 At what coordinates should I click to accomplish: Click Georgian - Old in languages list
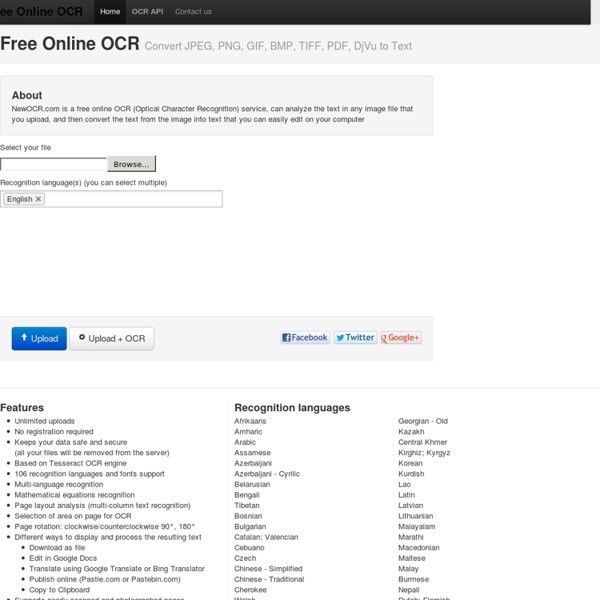pyautogui.click(x=423, y=422)
